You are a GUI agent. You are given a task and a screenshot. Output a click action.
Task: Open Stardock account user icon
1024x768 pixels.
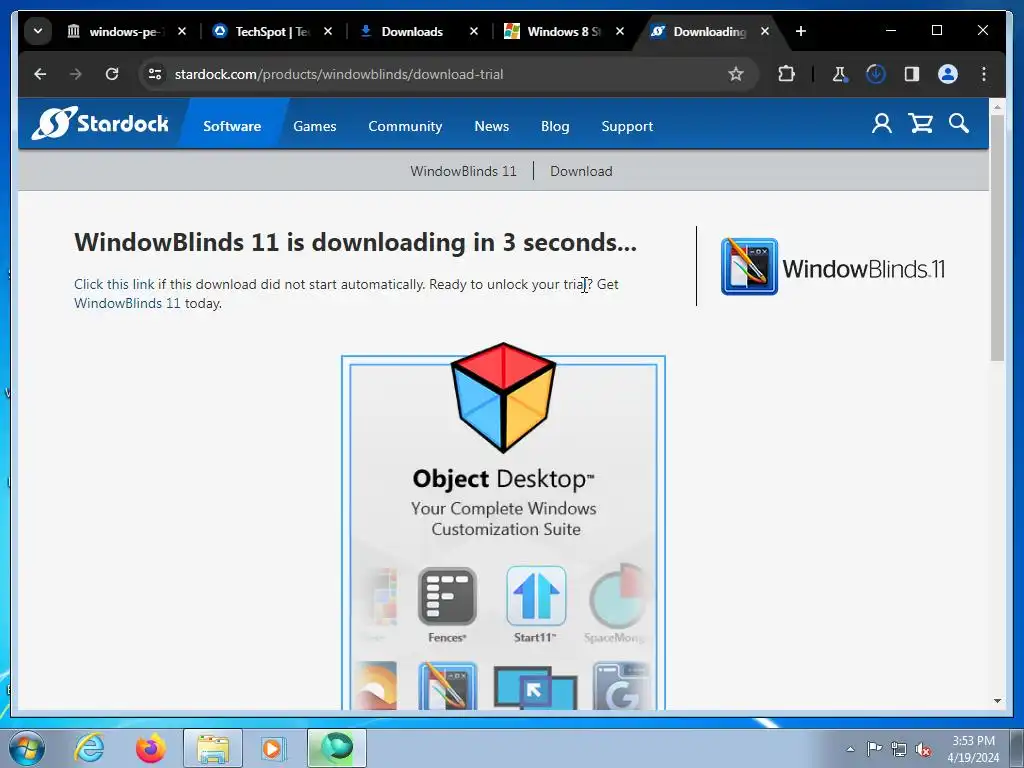coord(882,123)
